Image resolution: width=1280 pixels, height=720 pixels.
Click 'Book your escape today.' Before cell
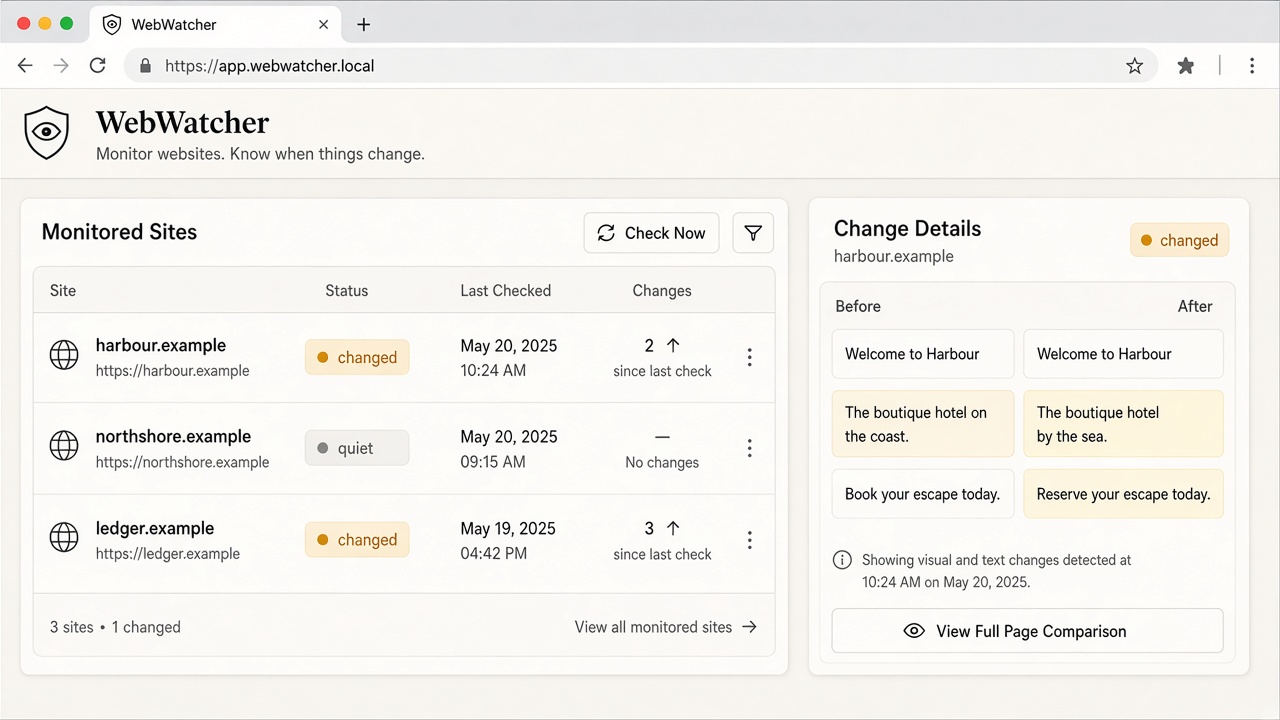coord(923,494)
